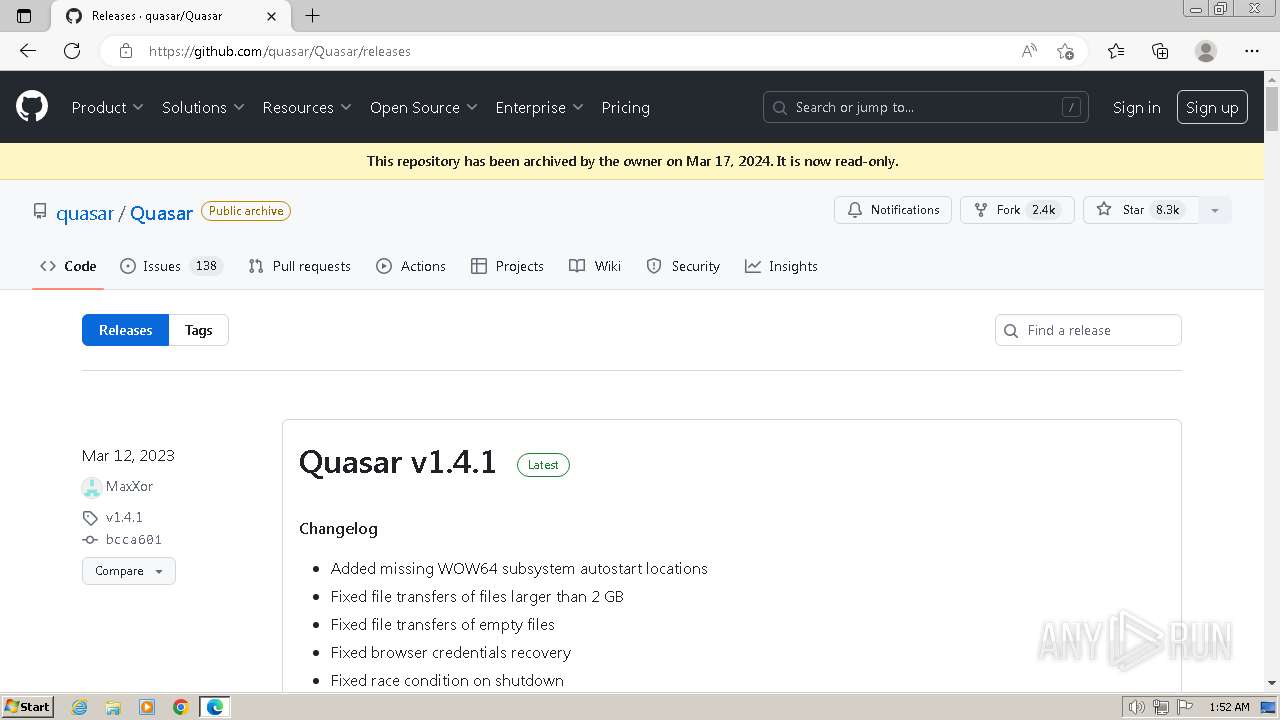Click the Sign in link
This screenshot has height=720, width=1280.
tap(1136, 107)
